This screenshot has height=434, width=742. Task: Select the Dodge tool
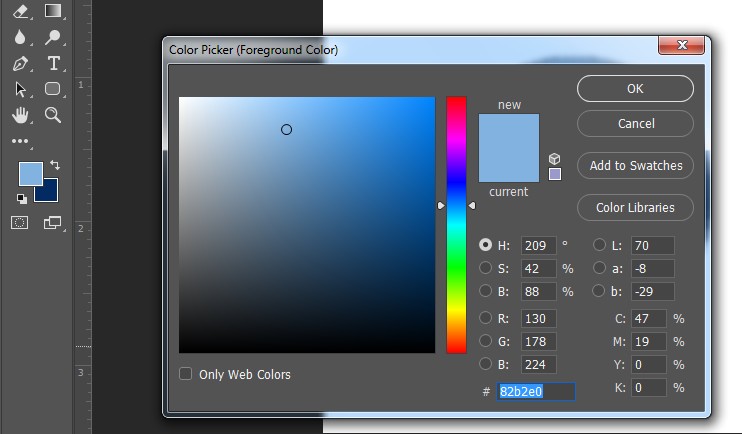coord(53,37)
